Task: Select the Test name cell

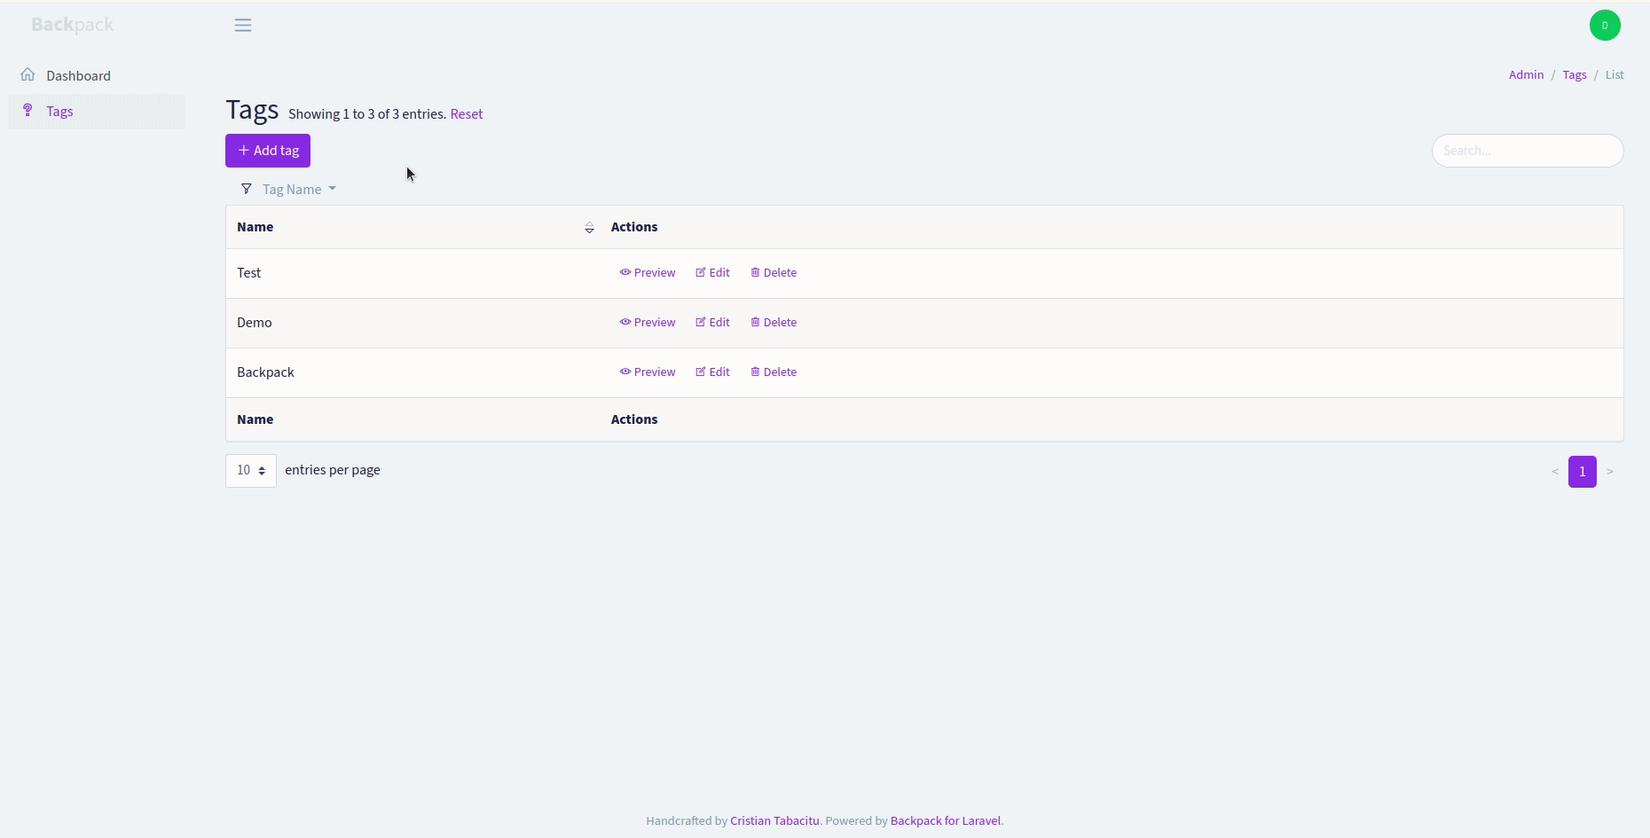Action: click(x=413, y=273)
